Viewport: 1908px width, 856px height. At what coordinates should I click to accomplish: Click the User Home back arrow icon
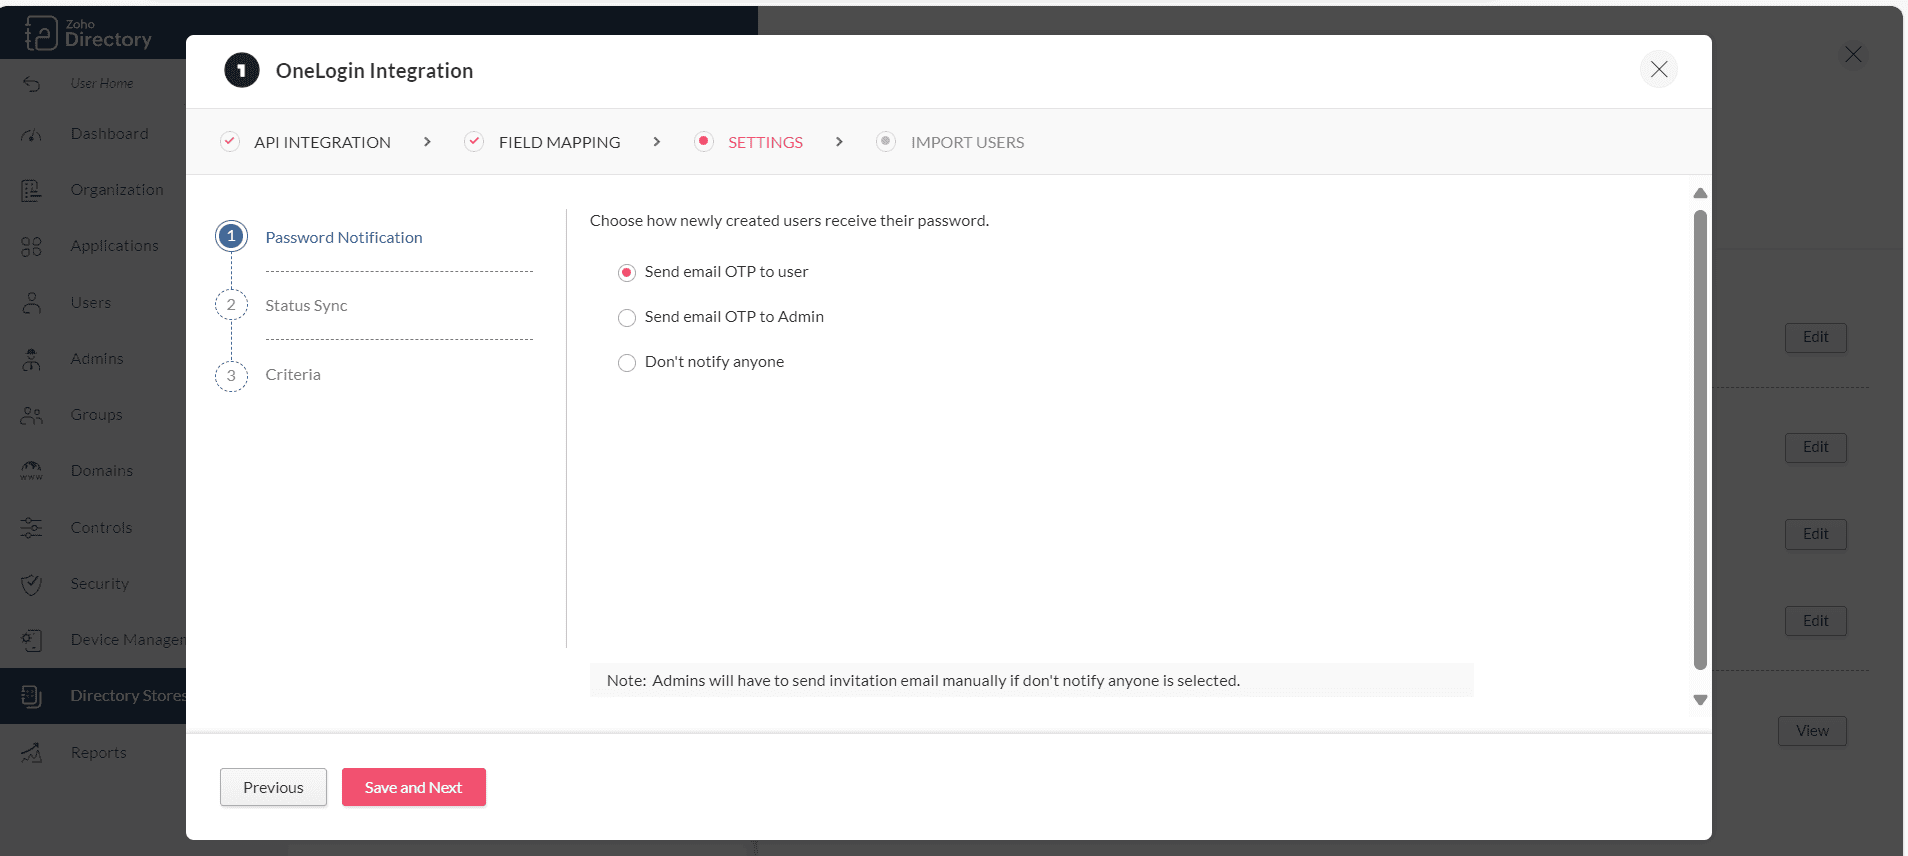pos(32,84)
